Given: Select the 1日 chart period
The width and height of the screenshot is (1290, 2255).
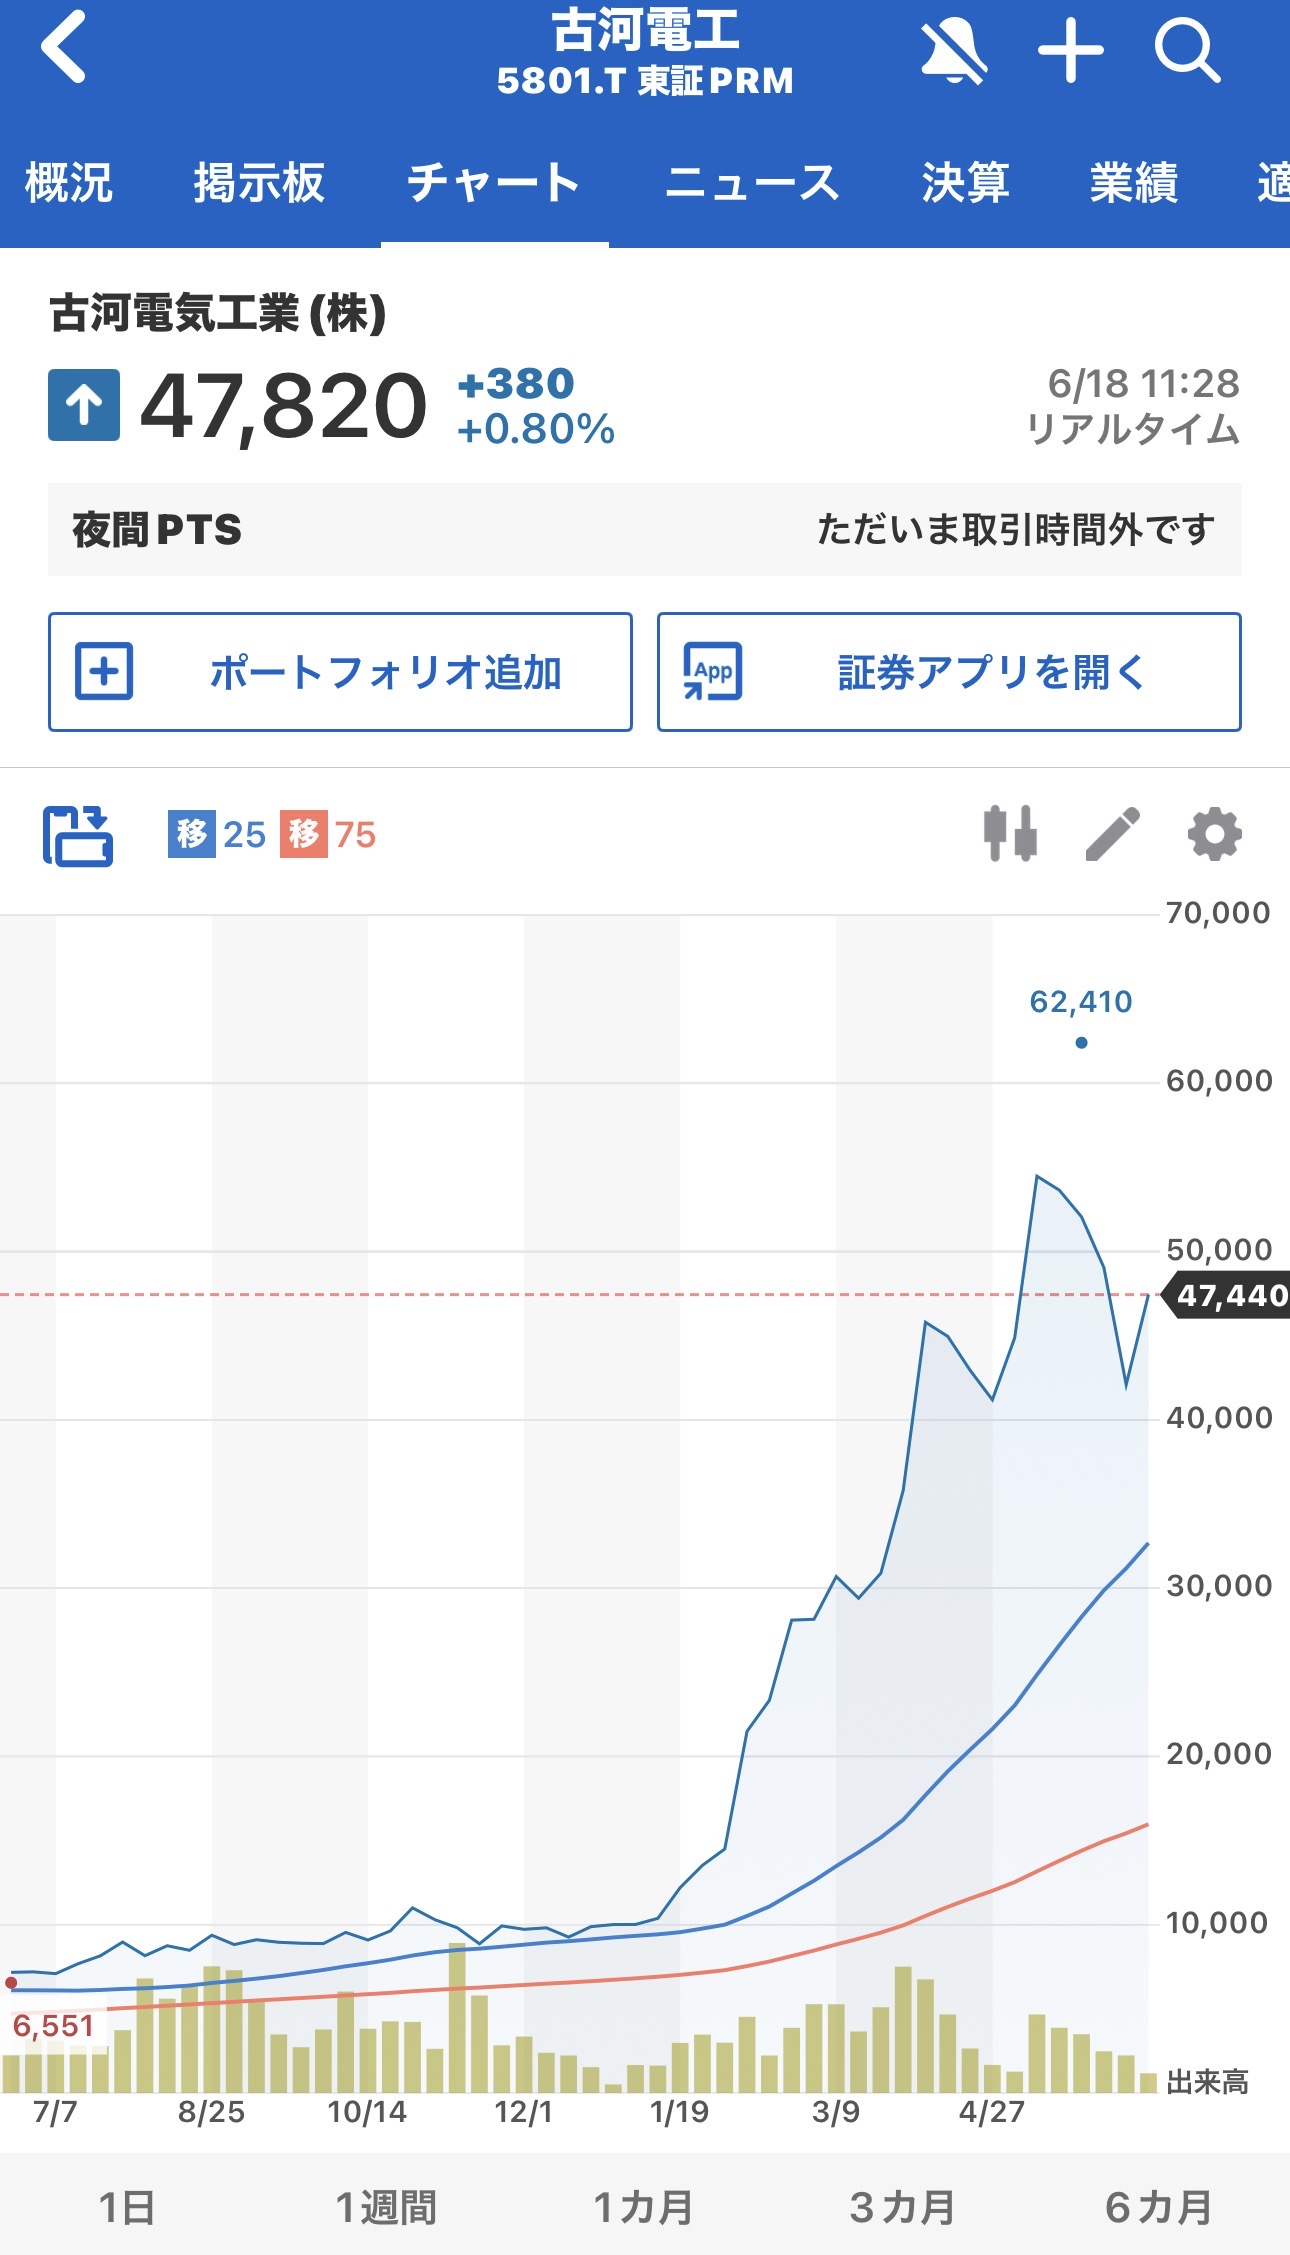Looking at the screenshot, I should click(127, 2207).
